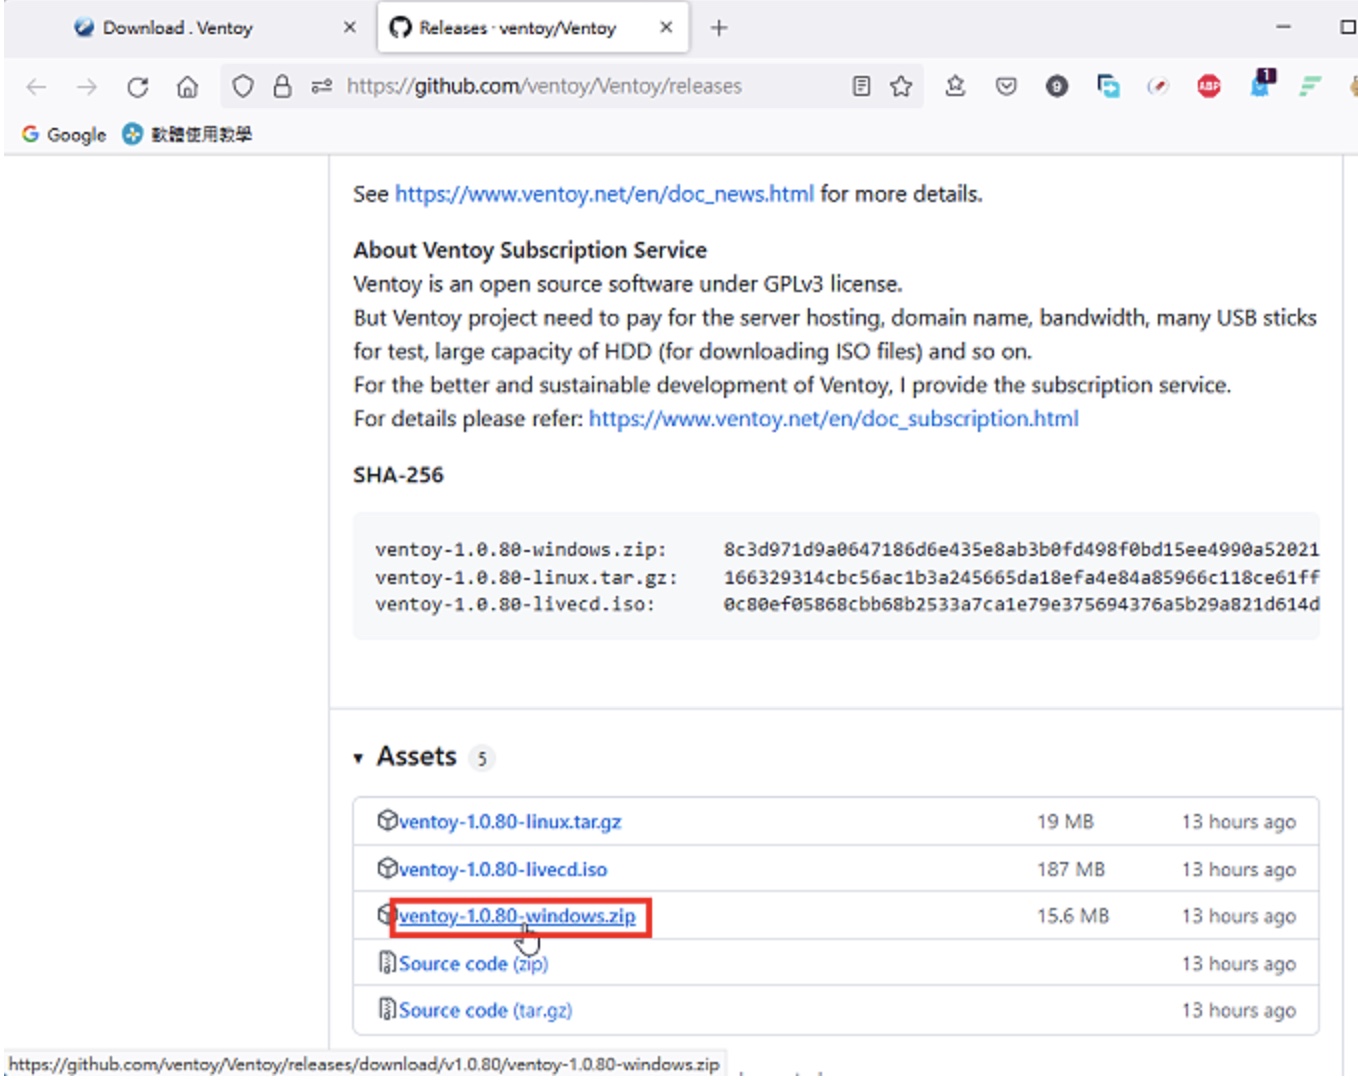Viewport: 1358px width, 1080px height.
Task: Download ventoy-1.0.80-livecd.iso
Action: click(x=503, y=869)
